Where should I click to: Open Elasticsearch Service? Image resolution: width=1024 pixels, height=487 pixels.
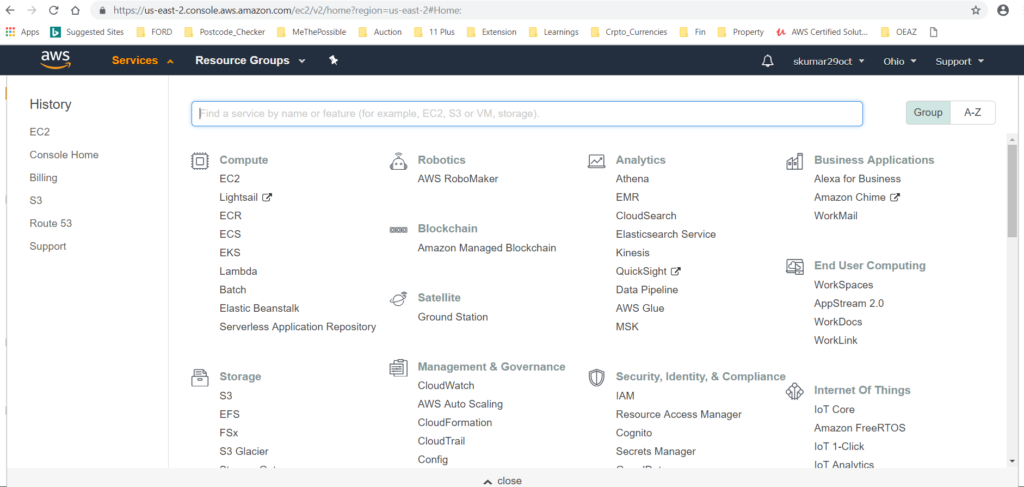[x=665, y=234]
